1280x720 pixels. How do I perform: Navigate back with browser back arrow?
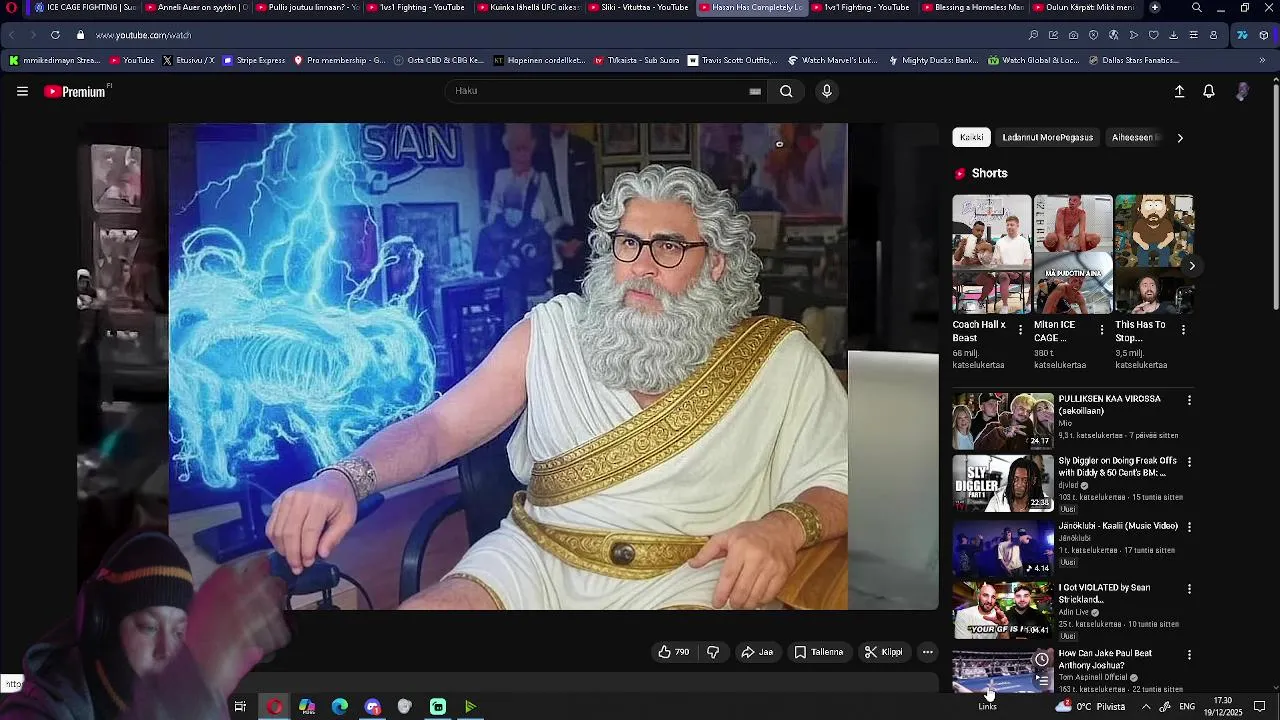(12, 35)
